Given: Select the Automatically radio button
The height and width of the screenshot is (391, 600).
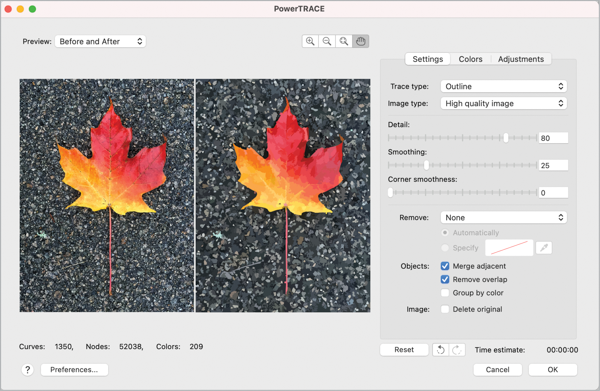Looking at the screenshot, I should pos(445,233).
